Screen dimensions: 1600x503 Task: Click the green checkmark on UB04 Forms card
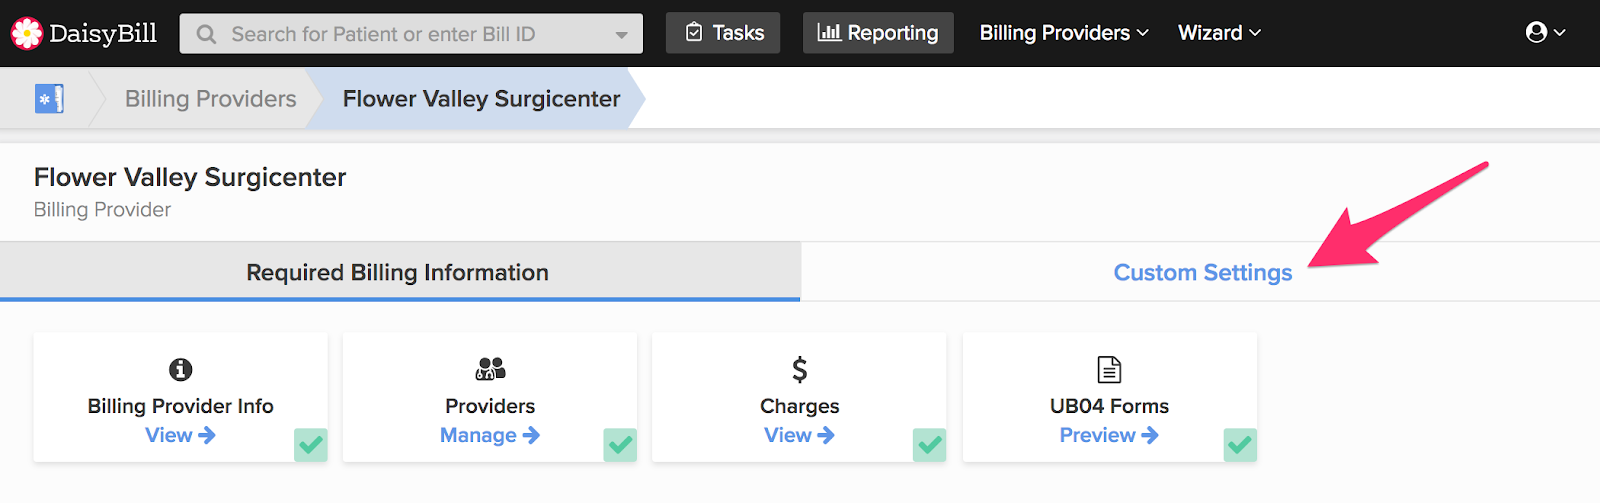(x=1240, y=445)
